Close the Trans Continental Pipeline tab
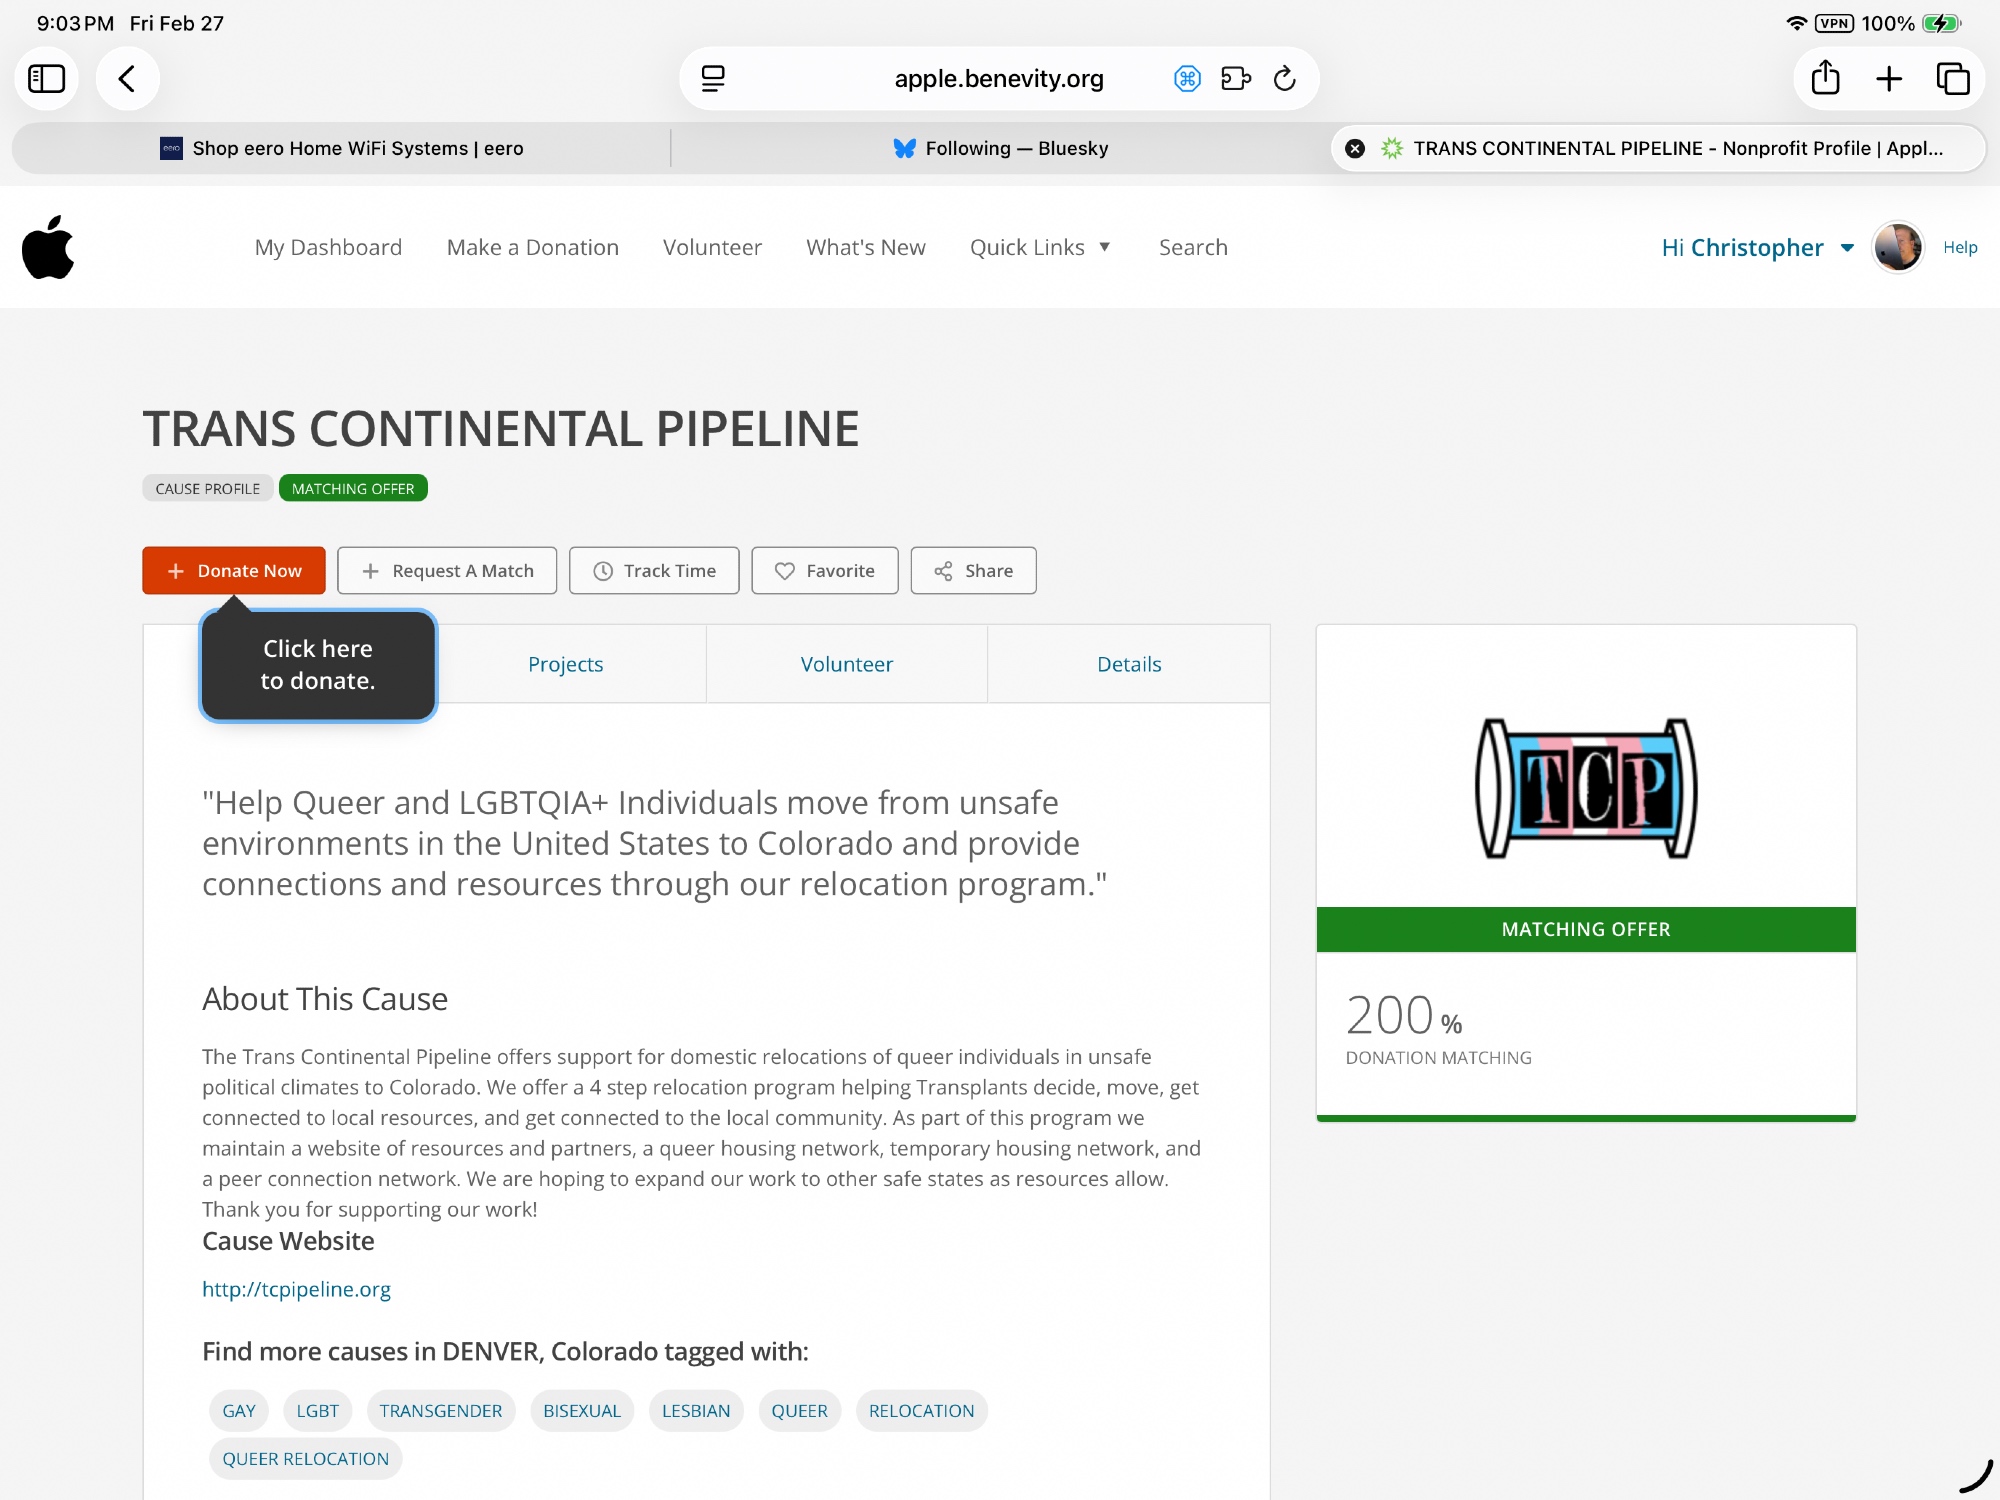The height and width of the screenshot is (1500, 2000). tap(1355, 149)
